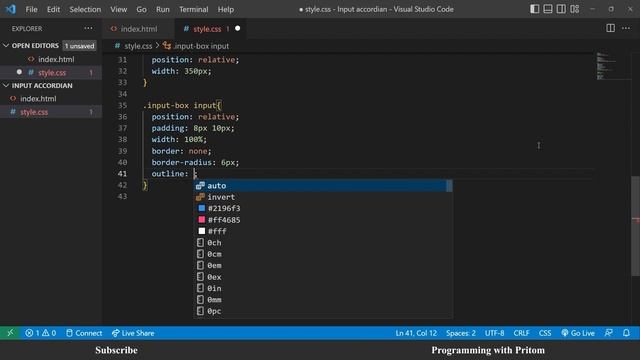Select 0in unit suggestion

point(322,289)
